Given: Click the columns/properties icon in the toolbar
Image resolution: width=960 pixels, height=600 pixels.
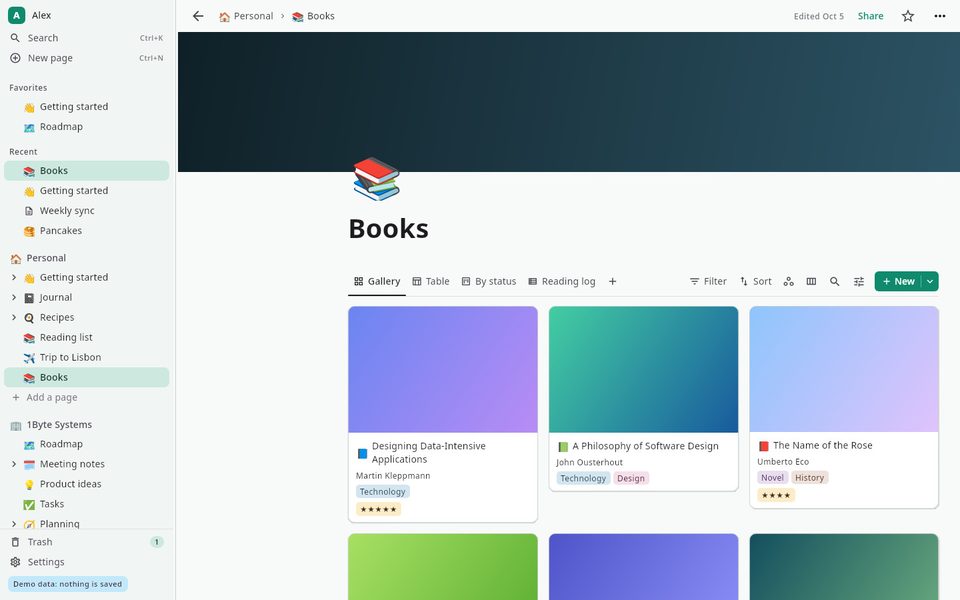Looking at the screenshot, I should [811, 282].
